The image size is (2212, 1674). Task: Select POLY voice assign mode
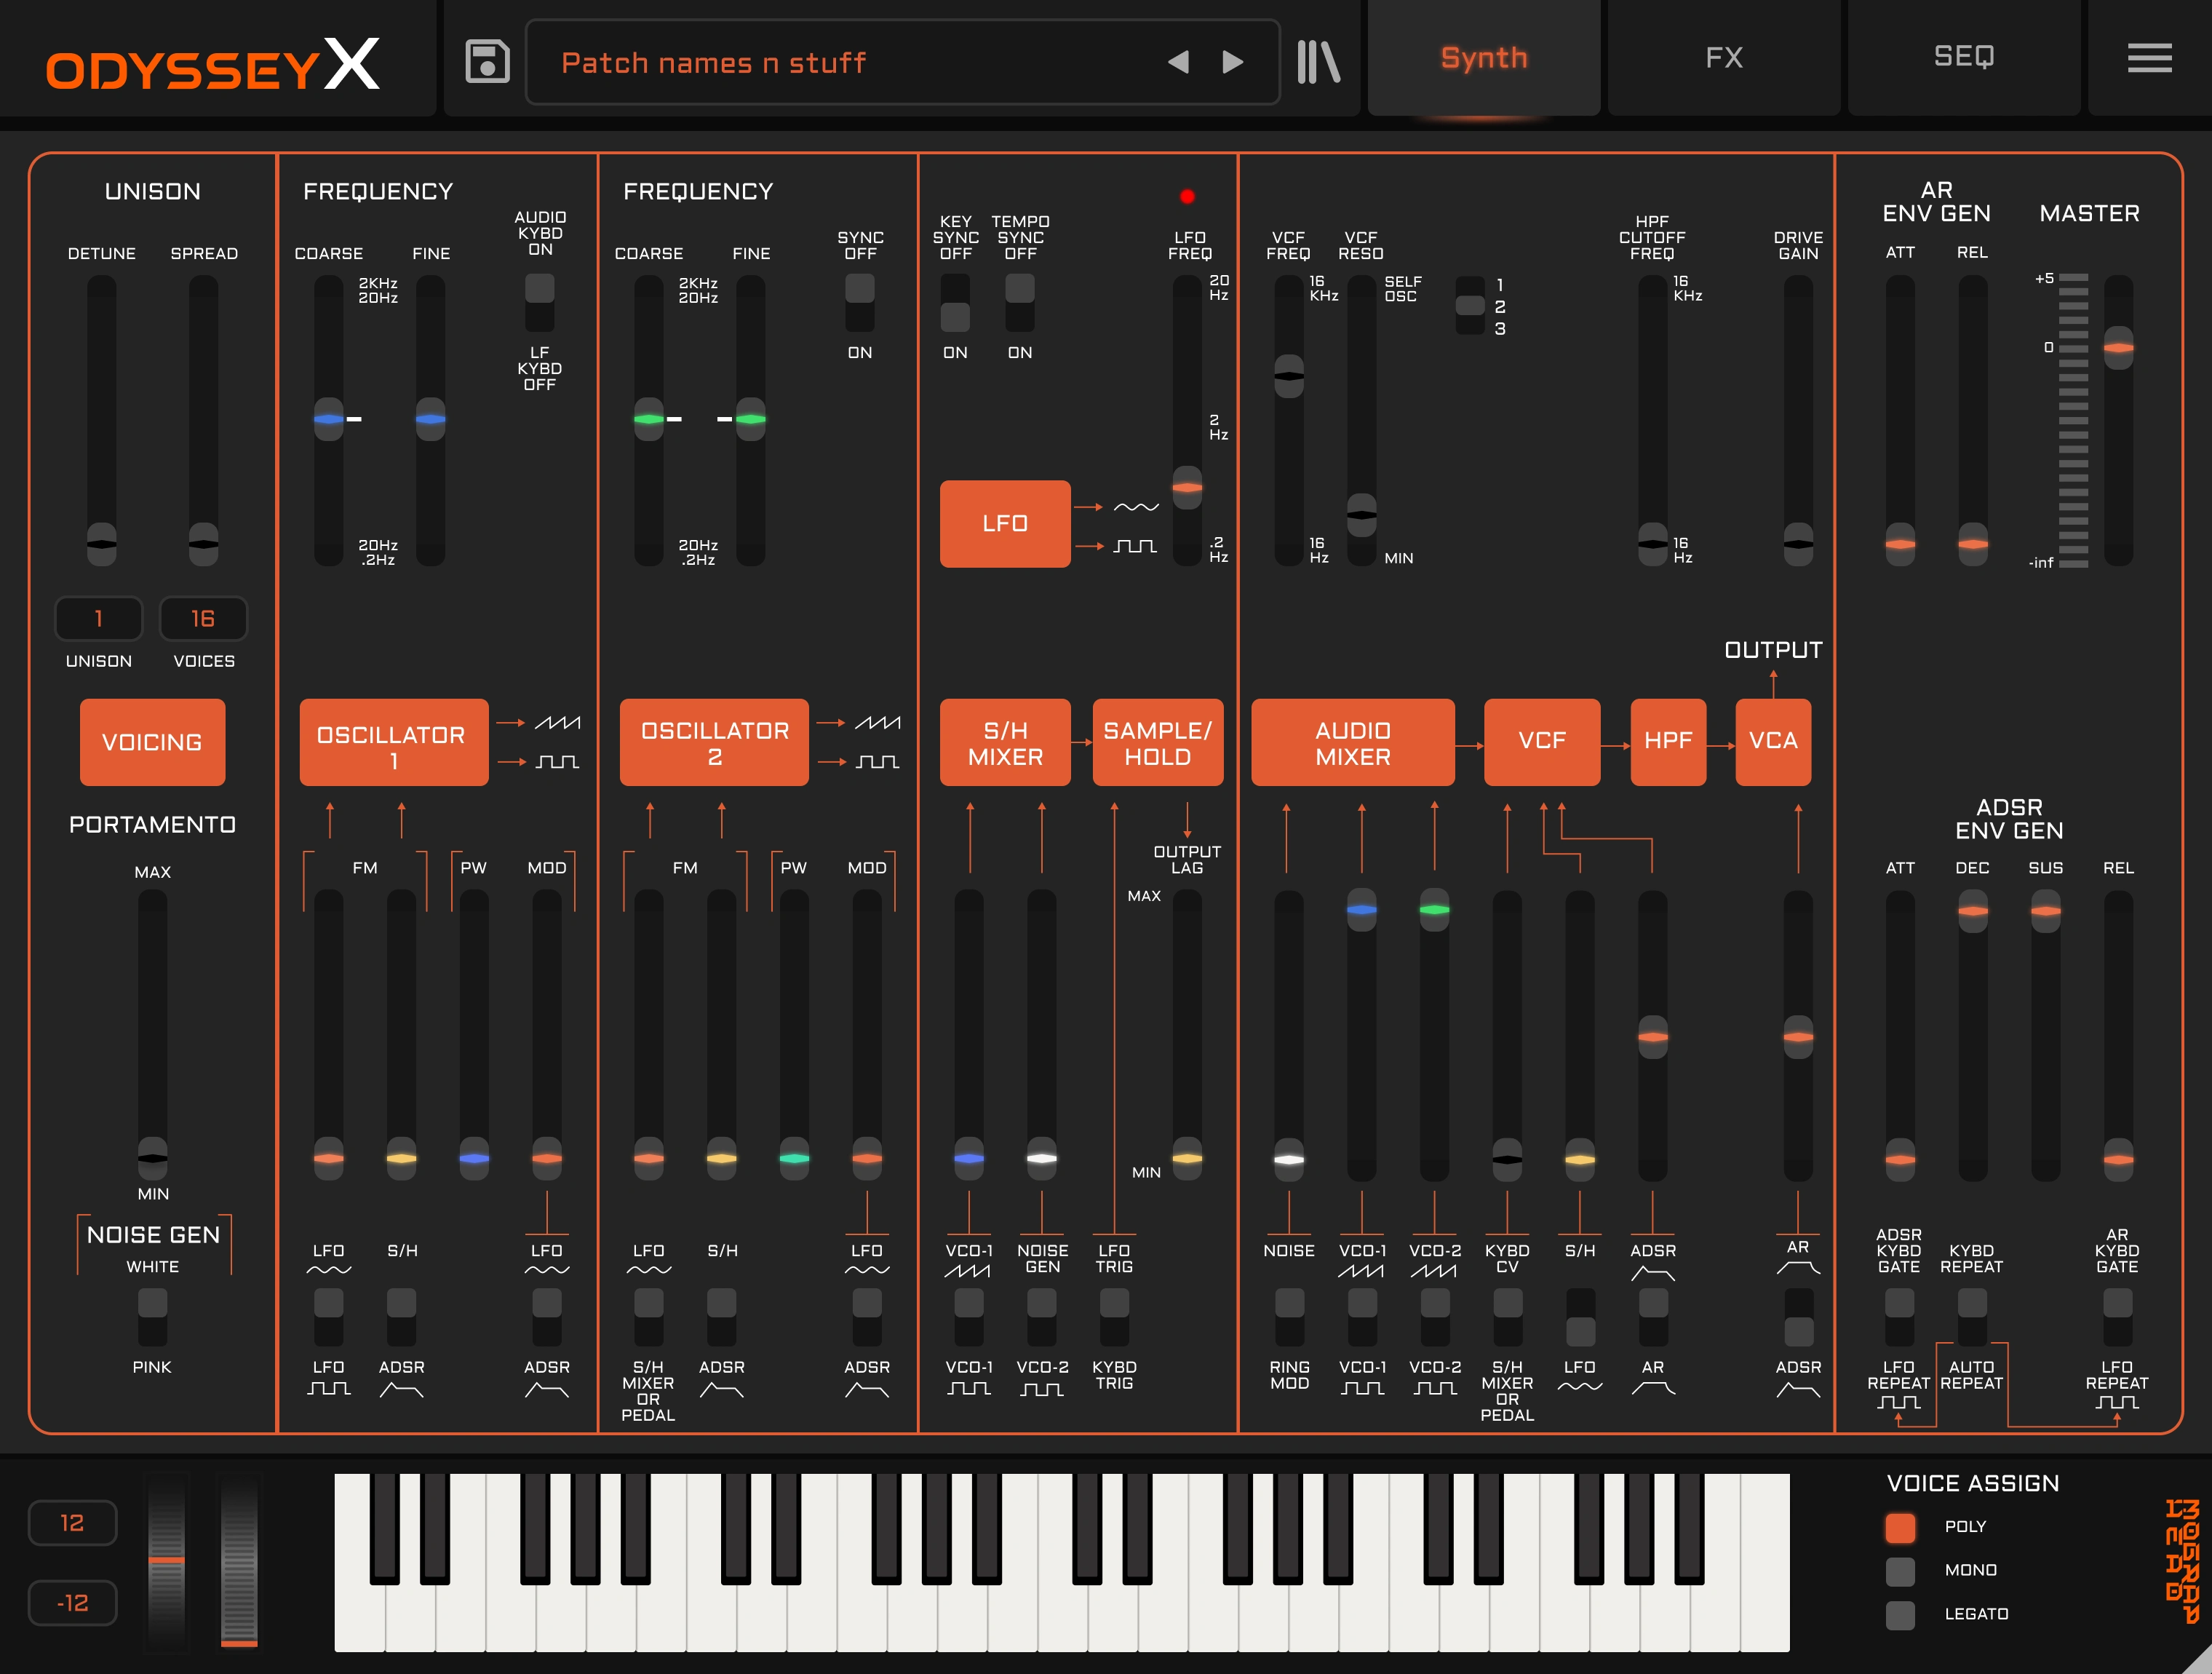coord(1900,1527)
